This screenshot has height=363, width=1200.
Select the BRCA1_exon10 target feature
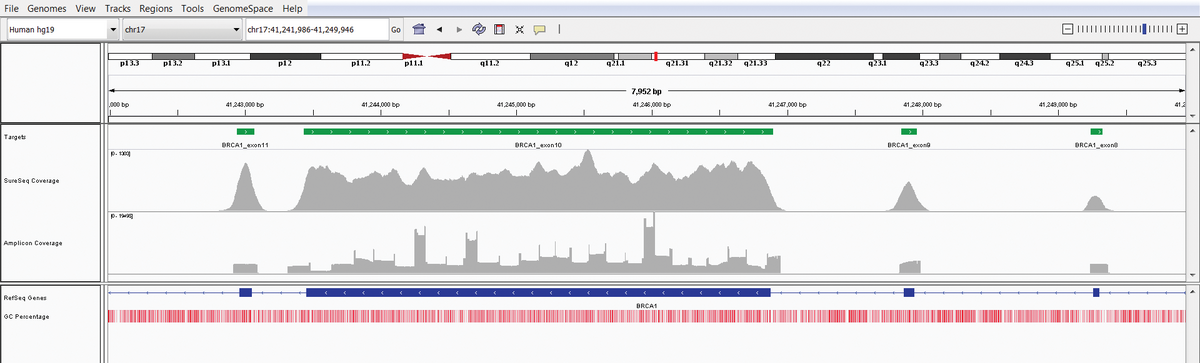click(x=538, y=131)
